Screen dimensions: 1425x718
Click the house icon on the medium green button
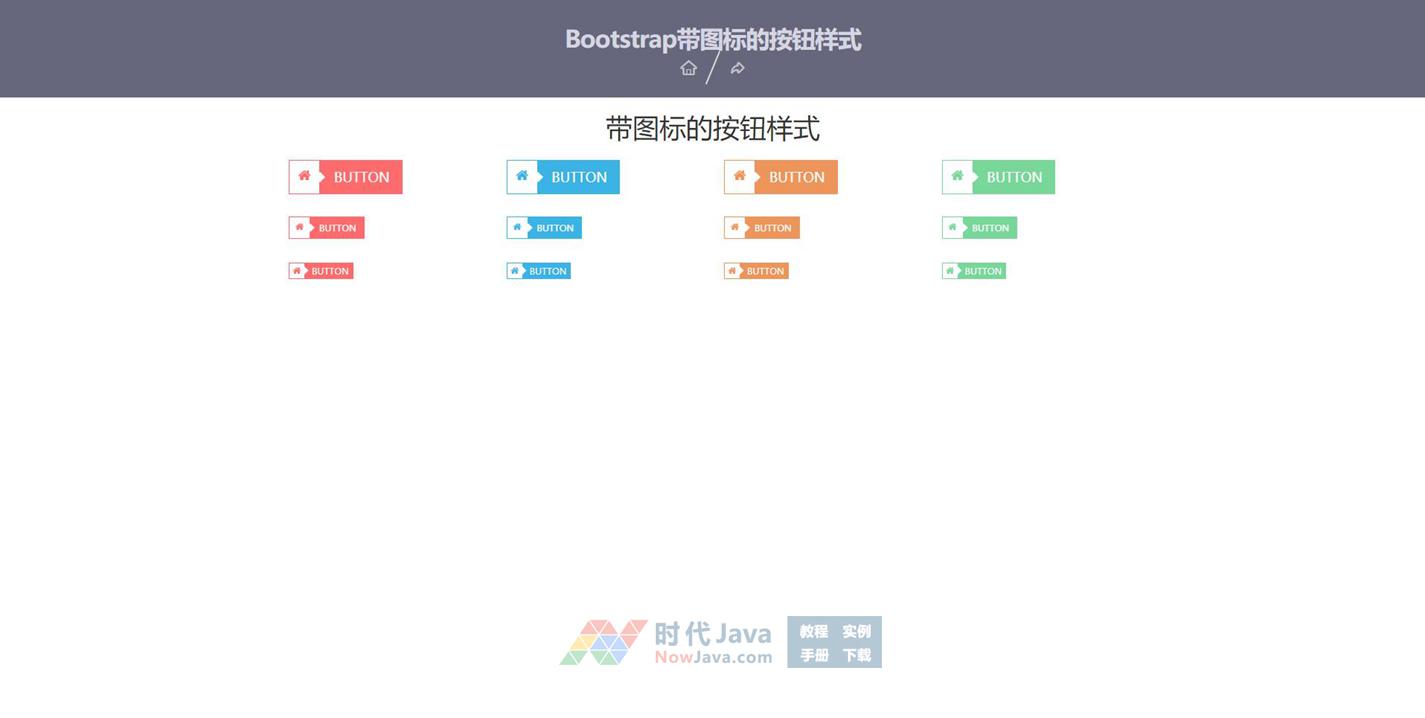pos(952,227)
